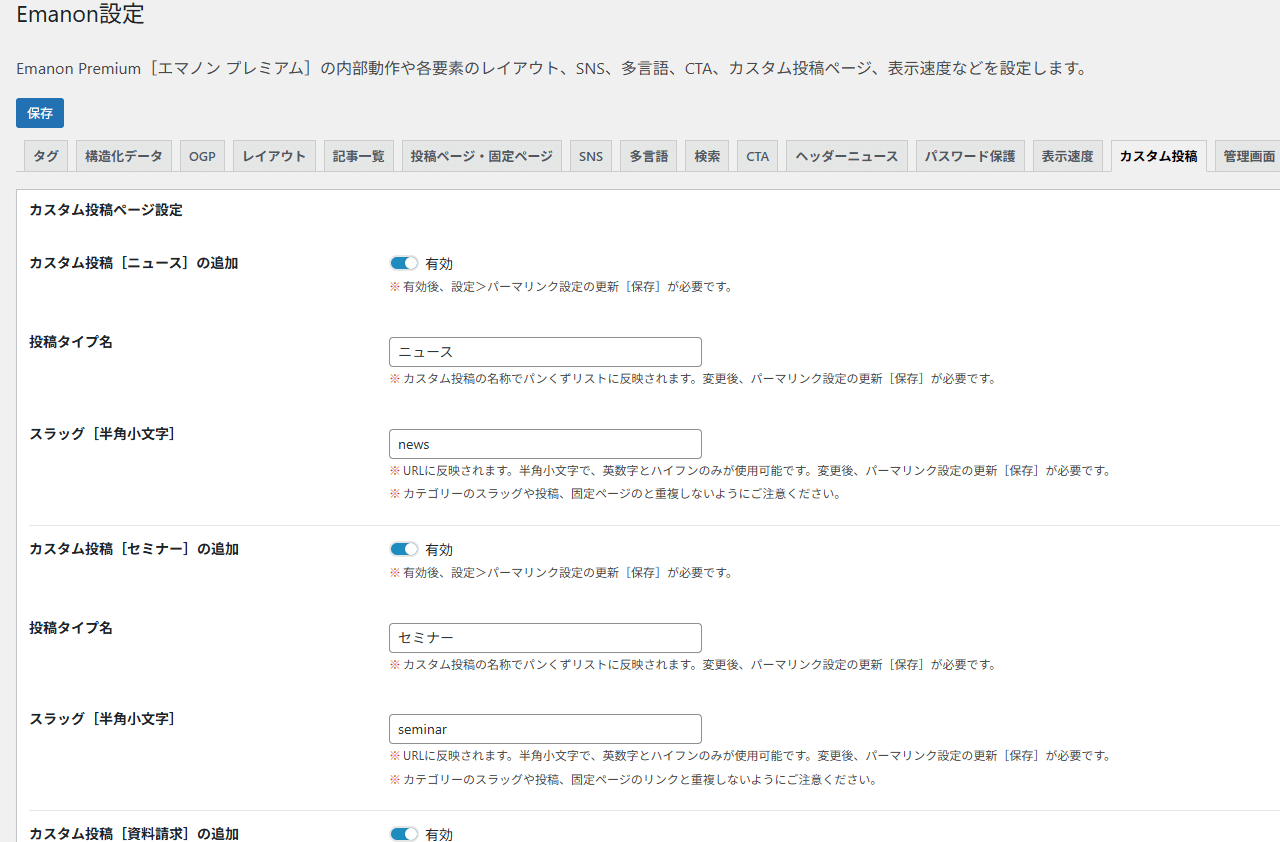Toggle off カスタム投稿［資料請求］の追加
The height and width of the screenshot is (842, 1280).
coord(404,833)
